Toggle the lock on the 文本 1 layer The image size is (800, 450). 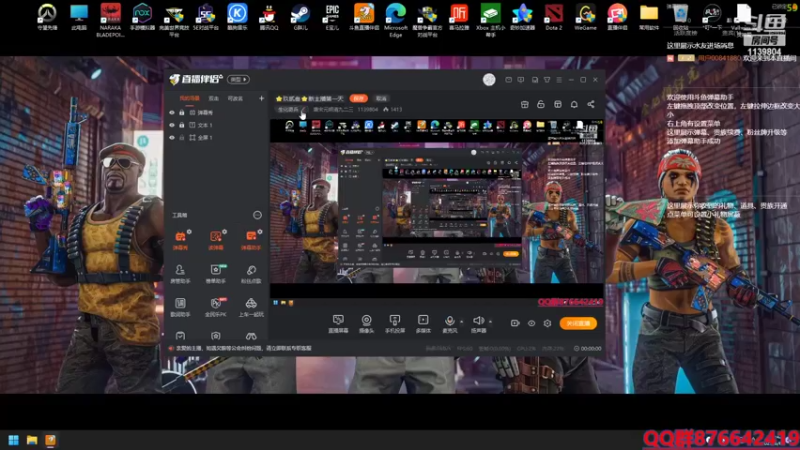point(182,125)
